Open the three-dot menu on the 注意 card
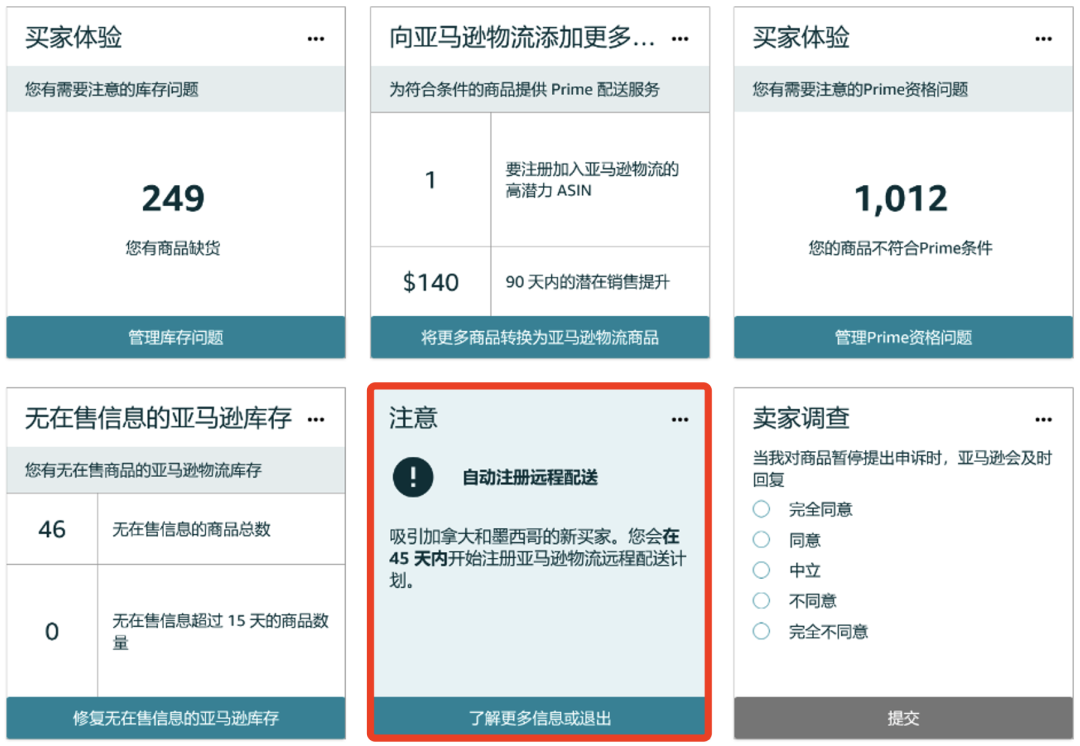This screenshot has width=1080, height=746. 680,419
